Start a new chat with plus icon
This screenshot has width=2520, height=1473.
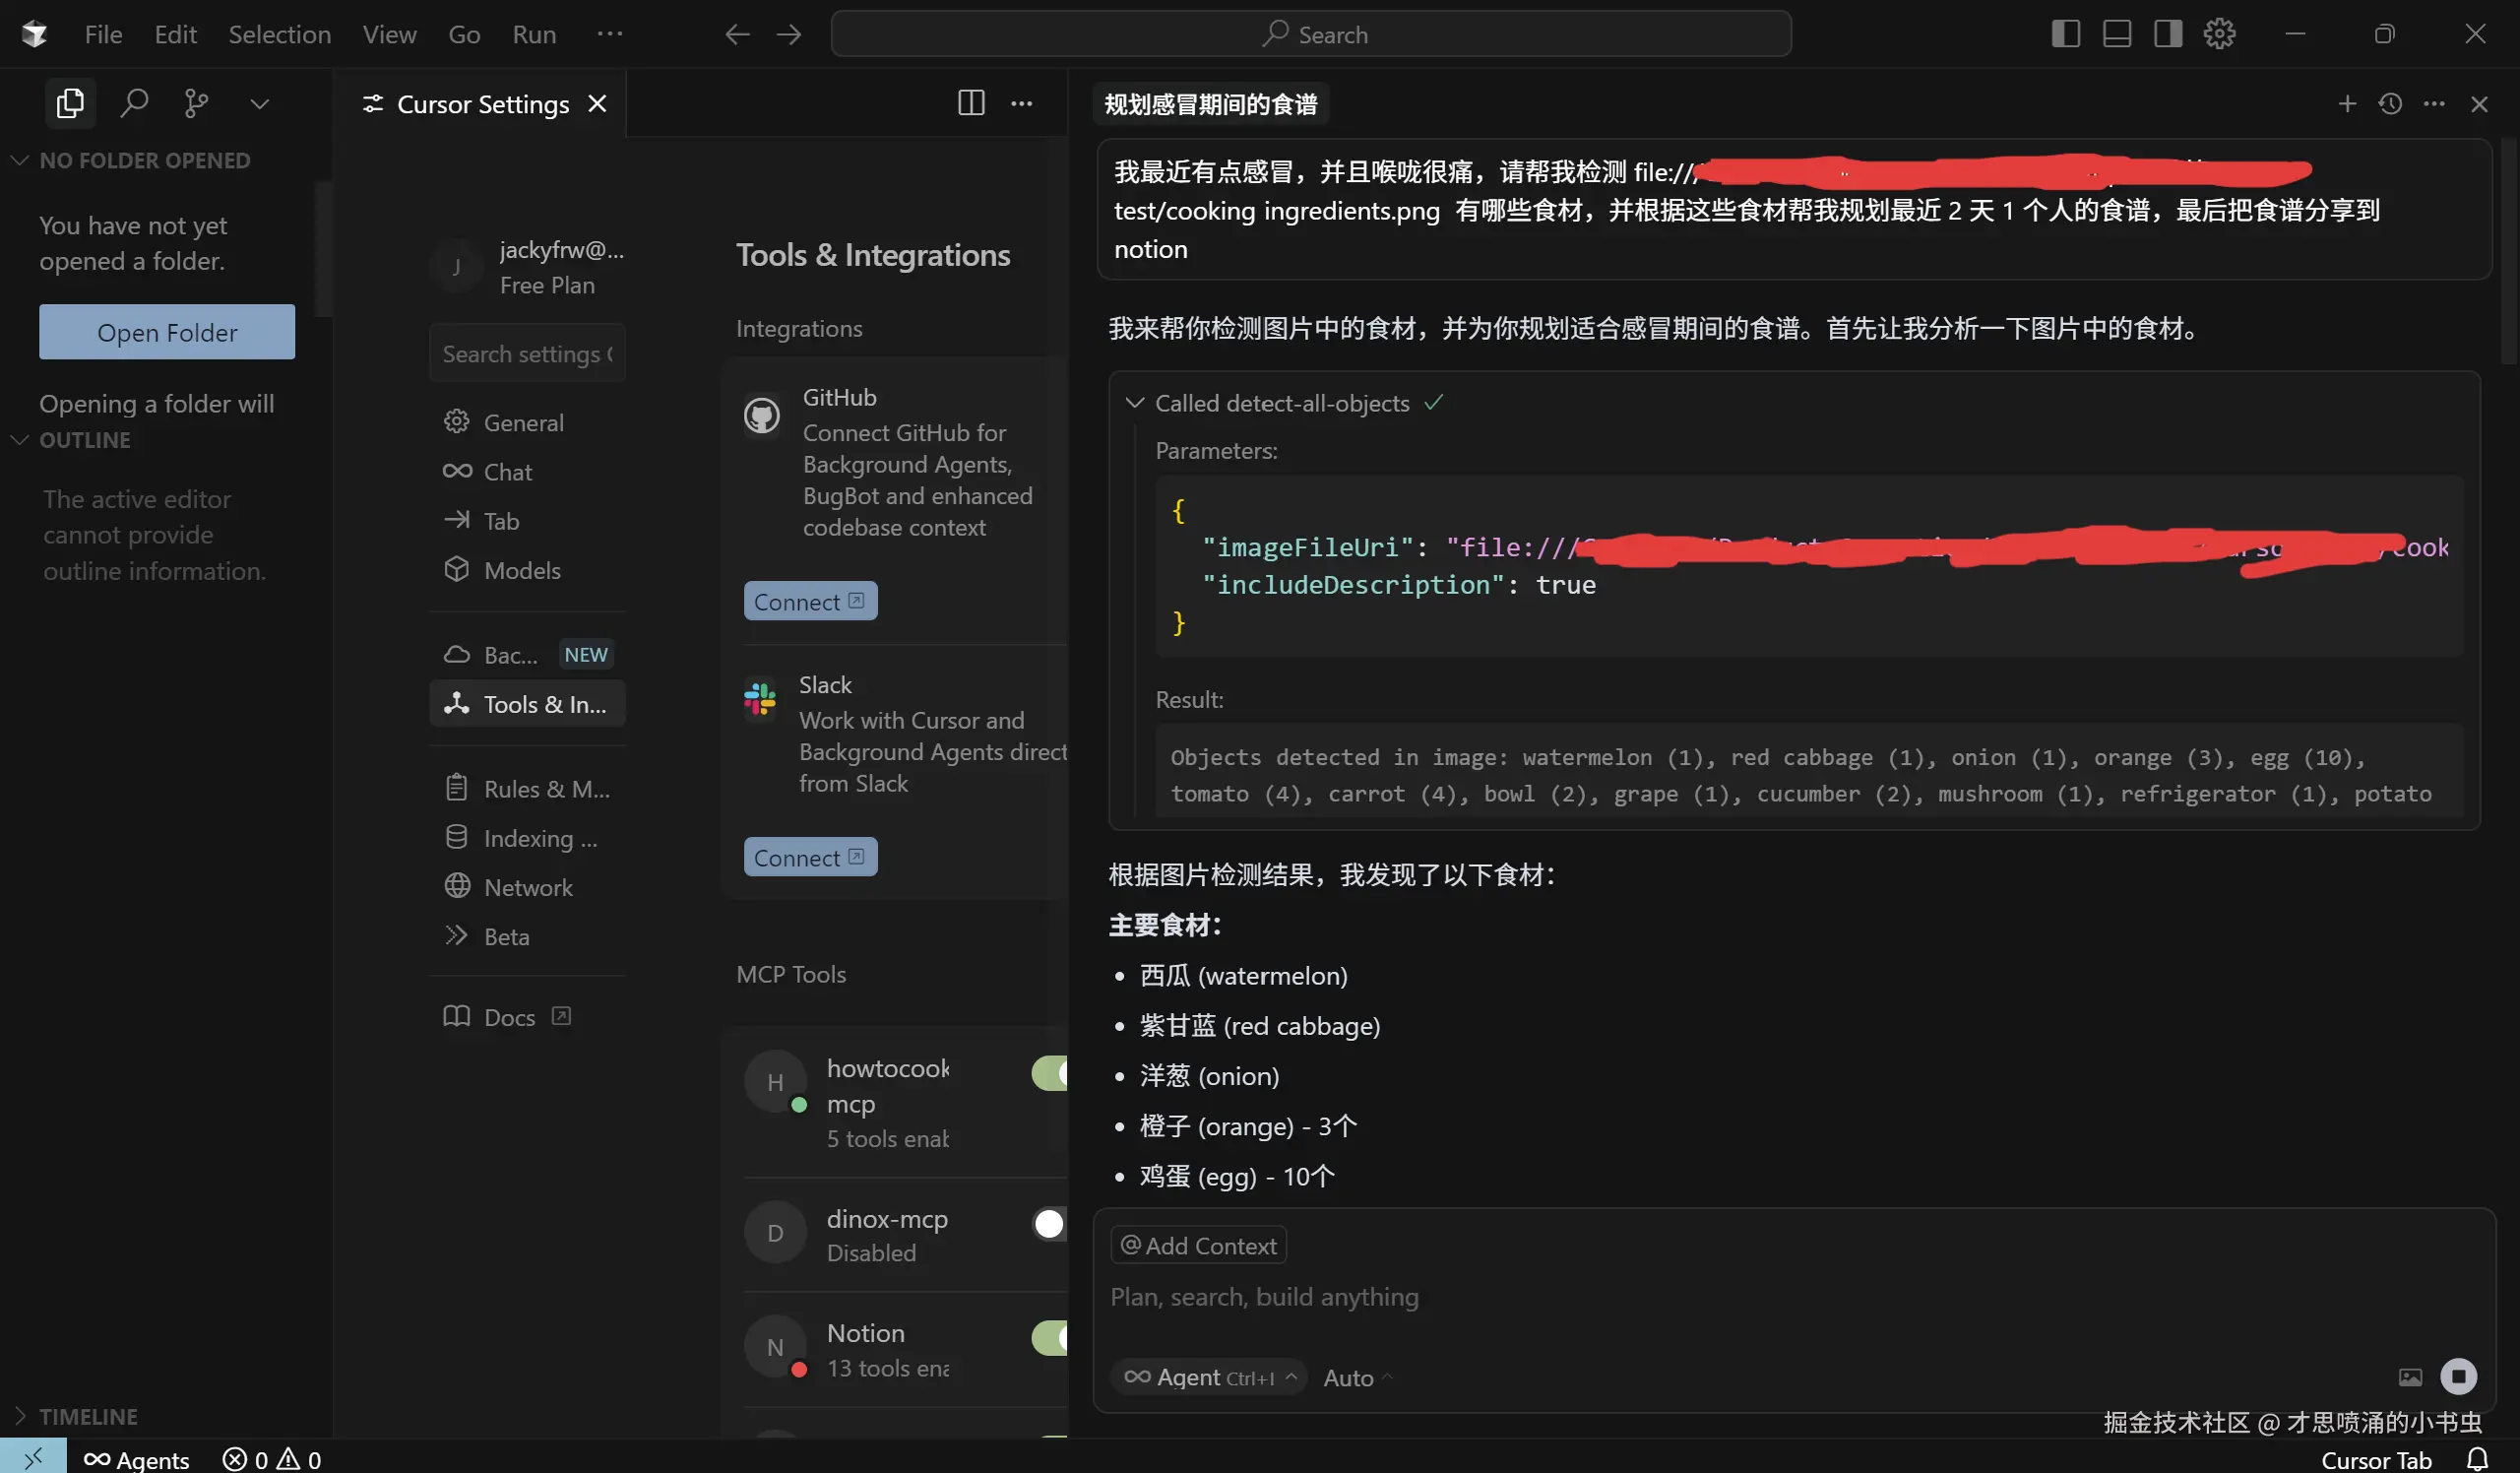coord(2347,104)
